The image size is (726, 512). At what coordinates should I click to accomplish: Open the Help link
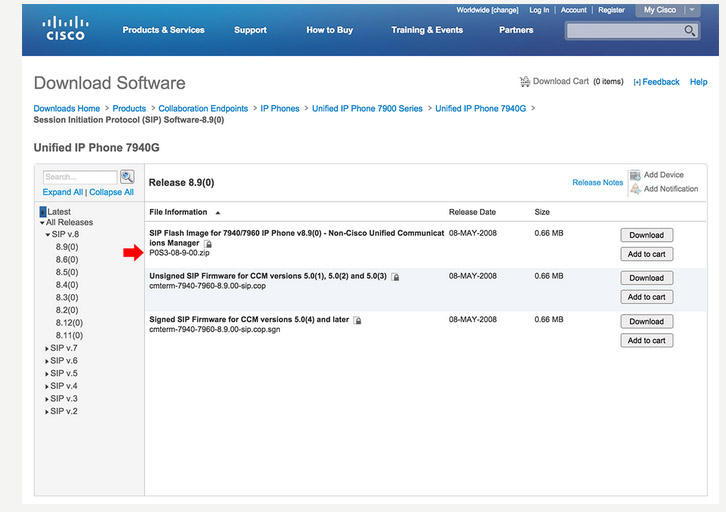pos(698,82)
